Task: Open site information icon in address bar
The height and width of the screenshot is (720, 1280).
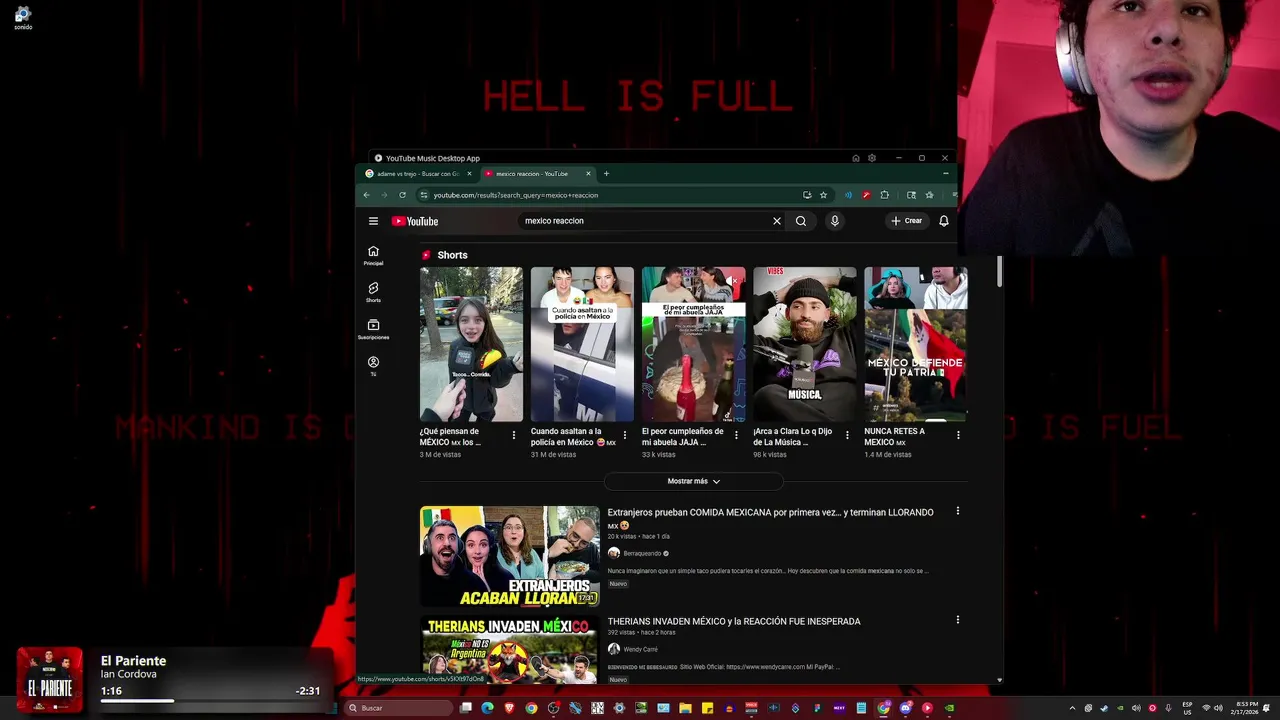Action: point(424,195)
